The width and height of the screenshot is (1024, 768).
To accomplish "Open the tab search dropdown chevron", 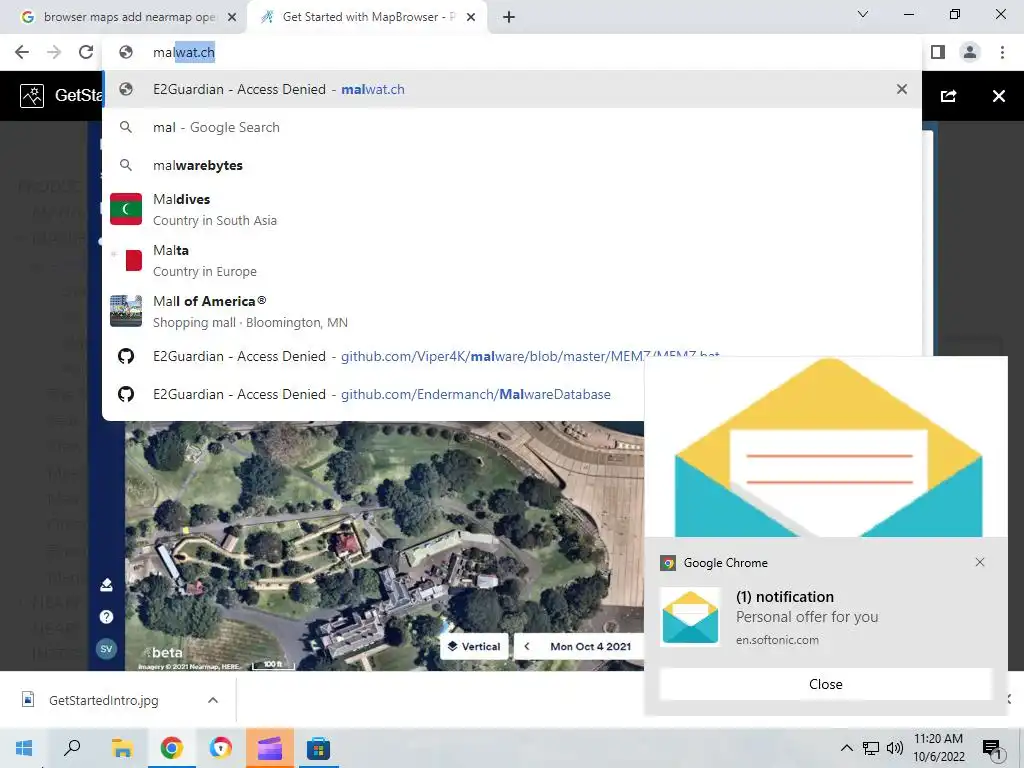I will [863, 14].
